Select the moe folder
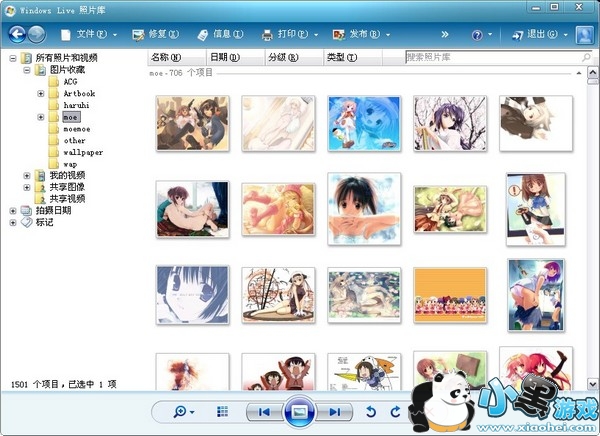This screenshot has height=436, width=600. (x=71, y=117)
